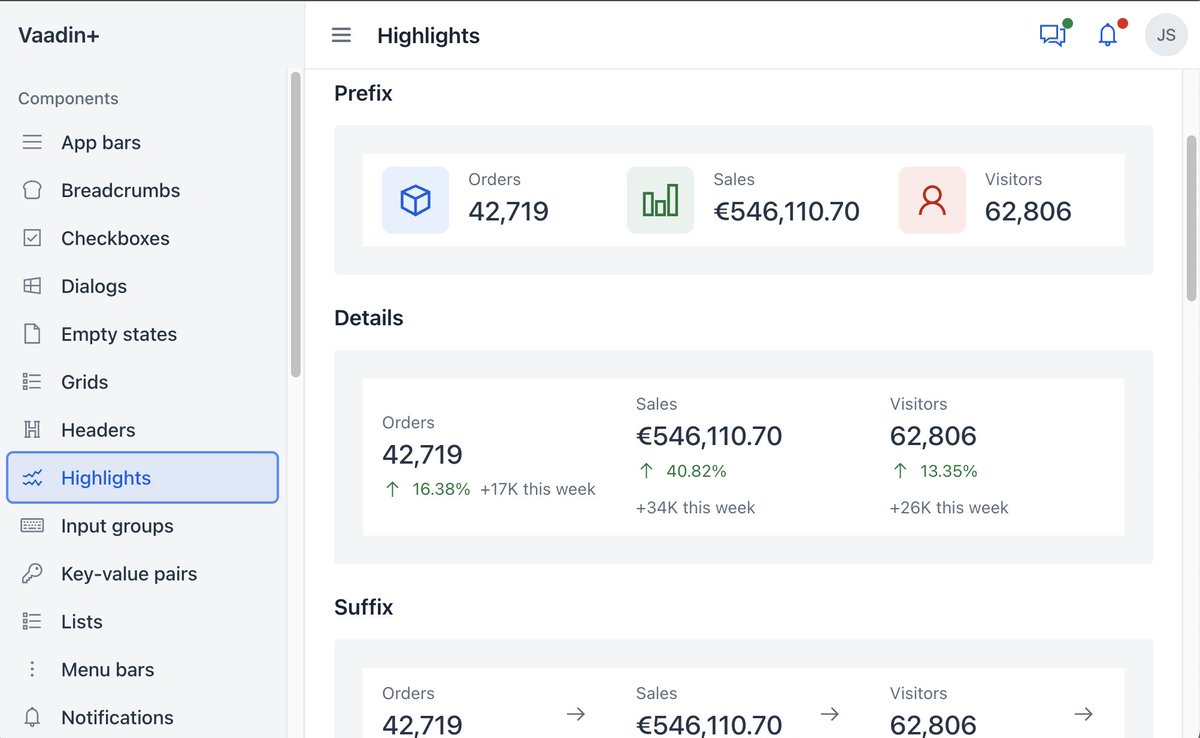Click €546,110.70 in the Prefix section
This screenshot has width=1200, height=738.
click(787, 211)
